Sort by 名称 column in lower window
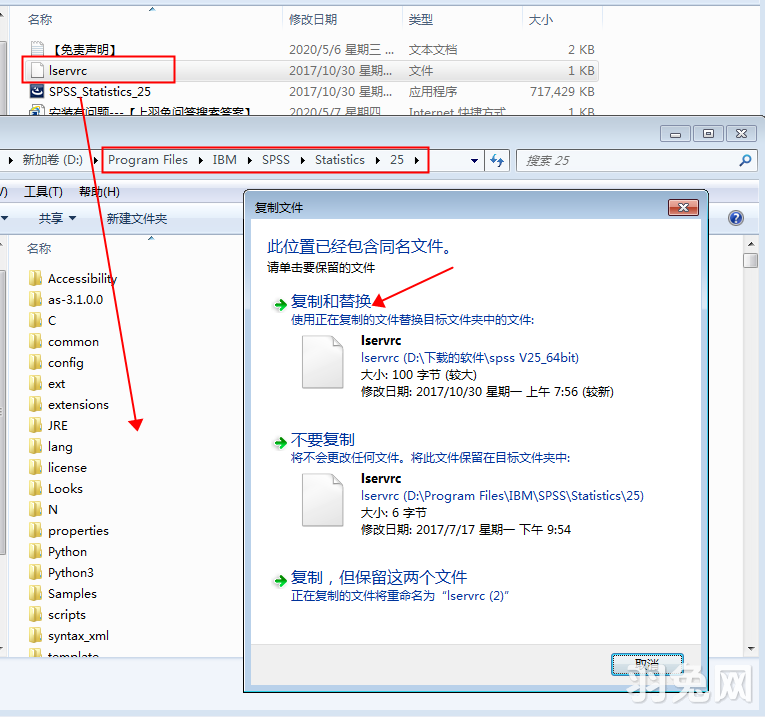765x717 pixels. point(39,248)
